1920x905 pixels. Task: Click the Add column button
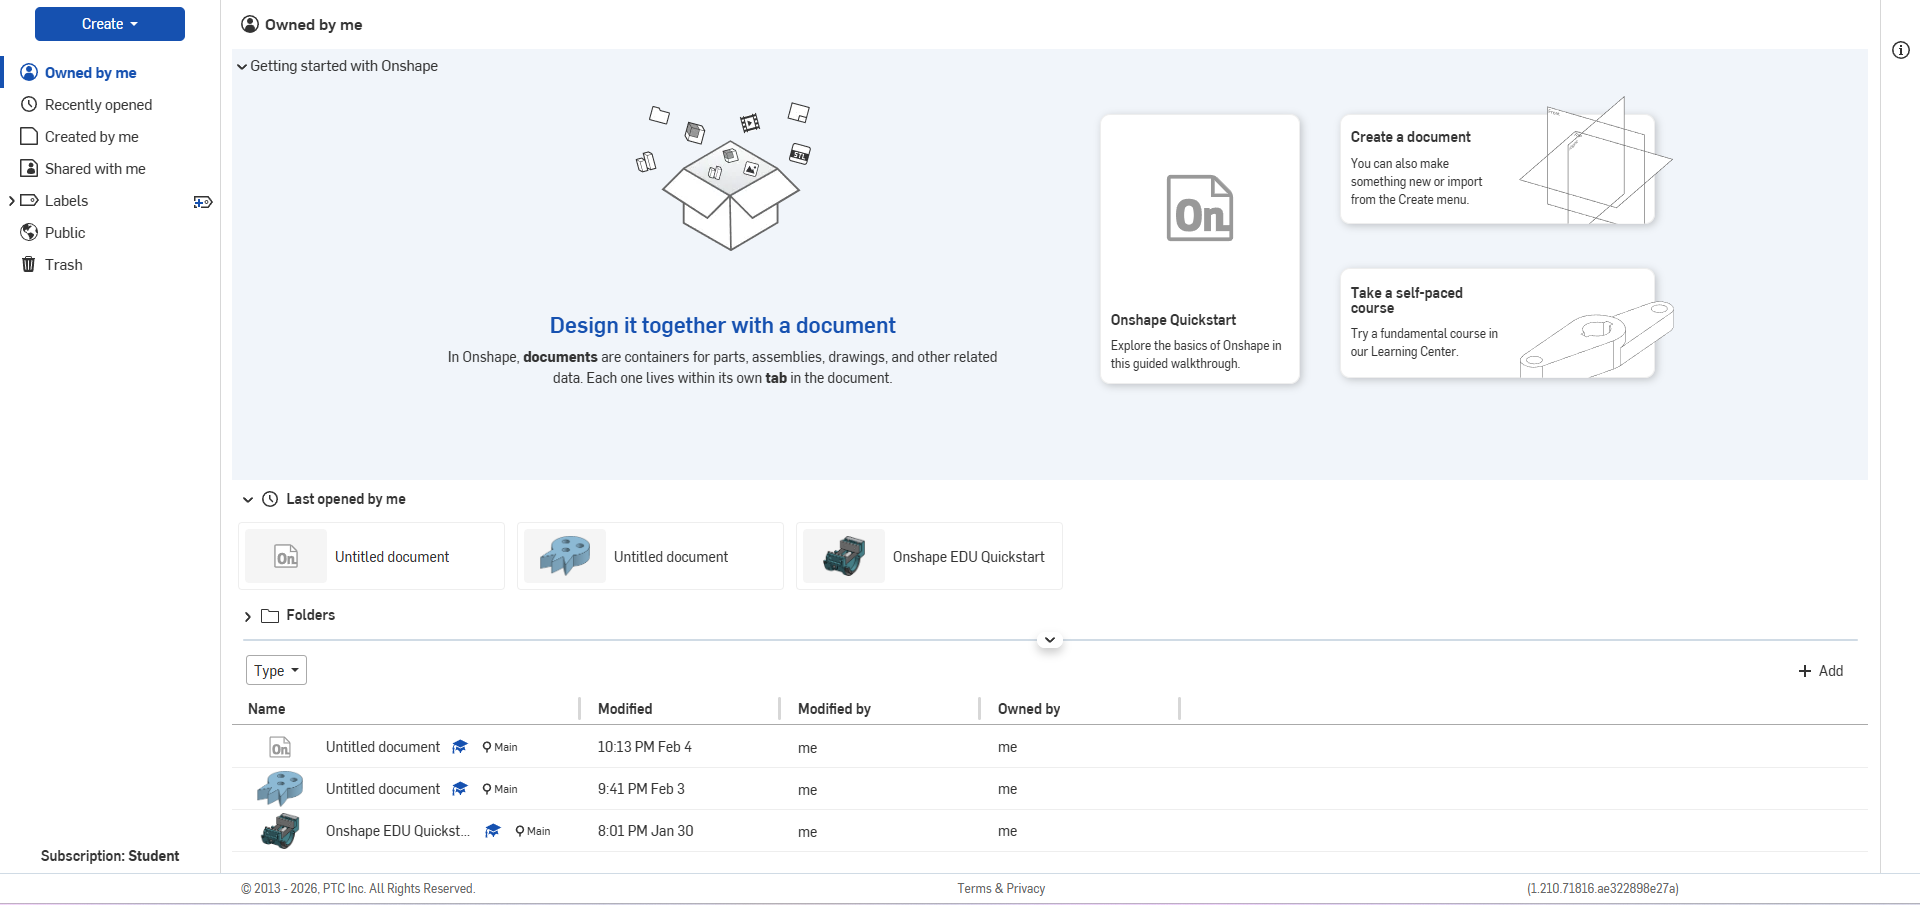point(1820,671)
